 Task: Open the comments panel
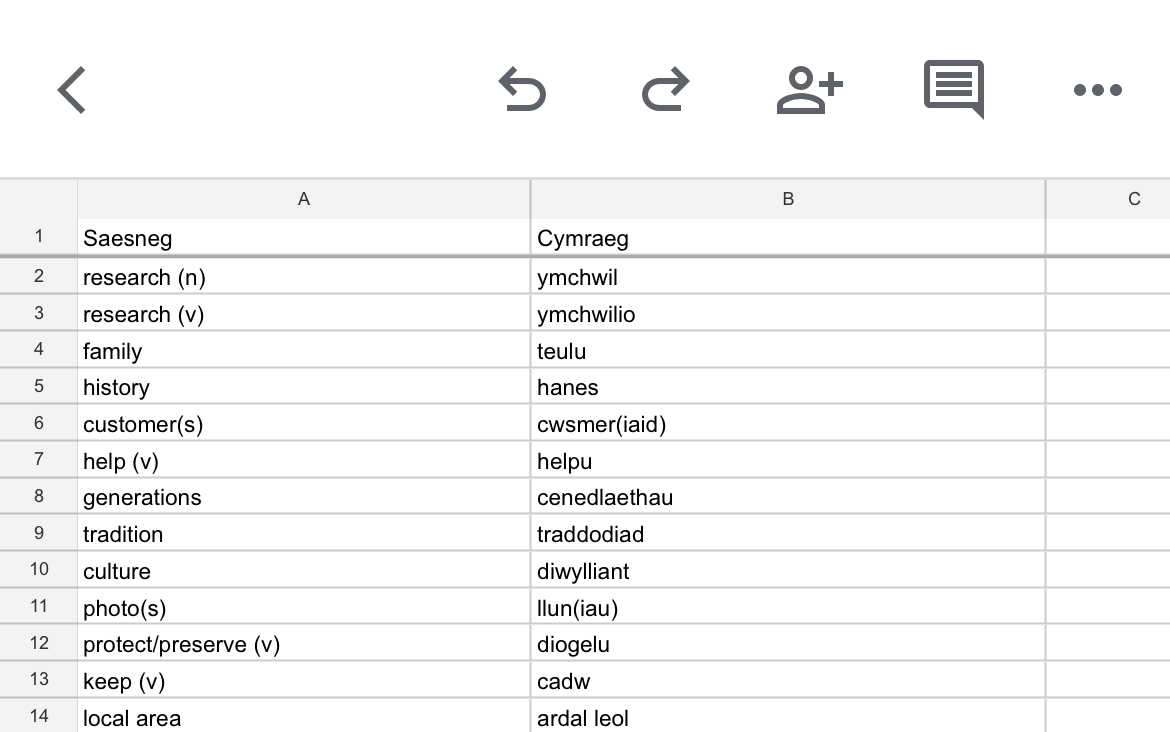pos(954,89)
